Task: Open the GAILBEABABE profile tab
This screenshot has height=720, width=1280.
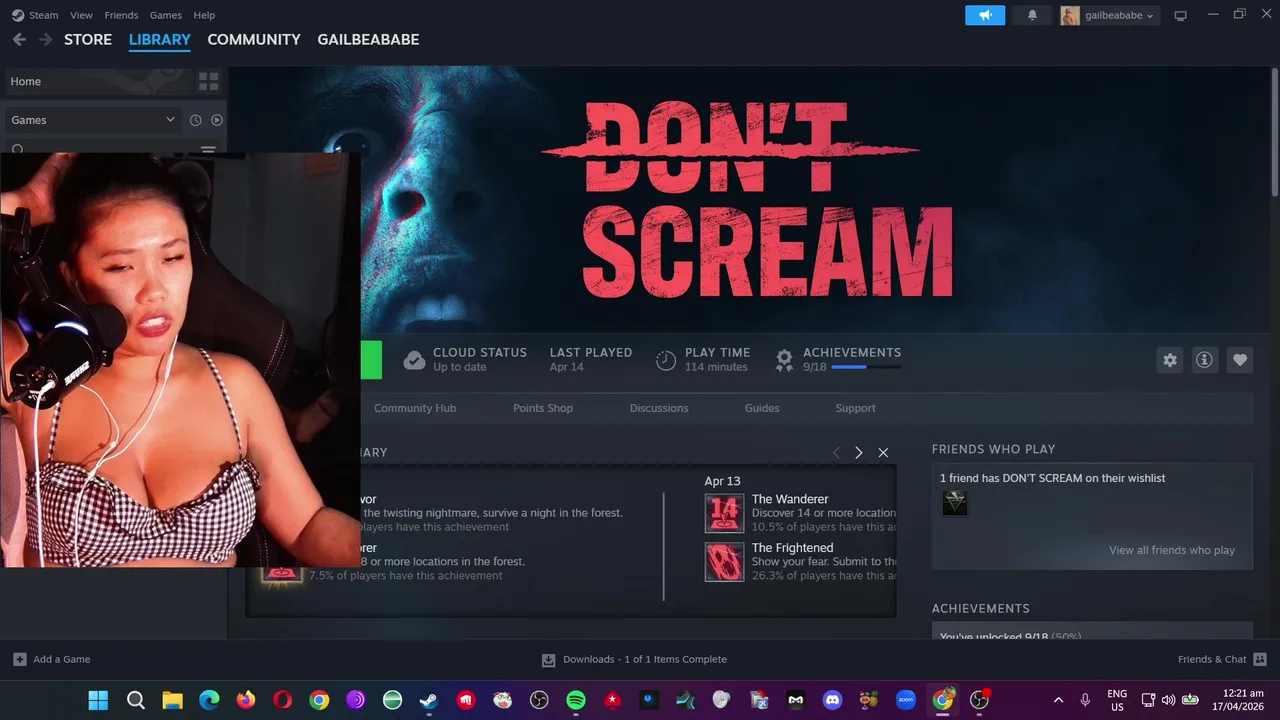Action: coord(368,39)
